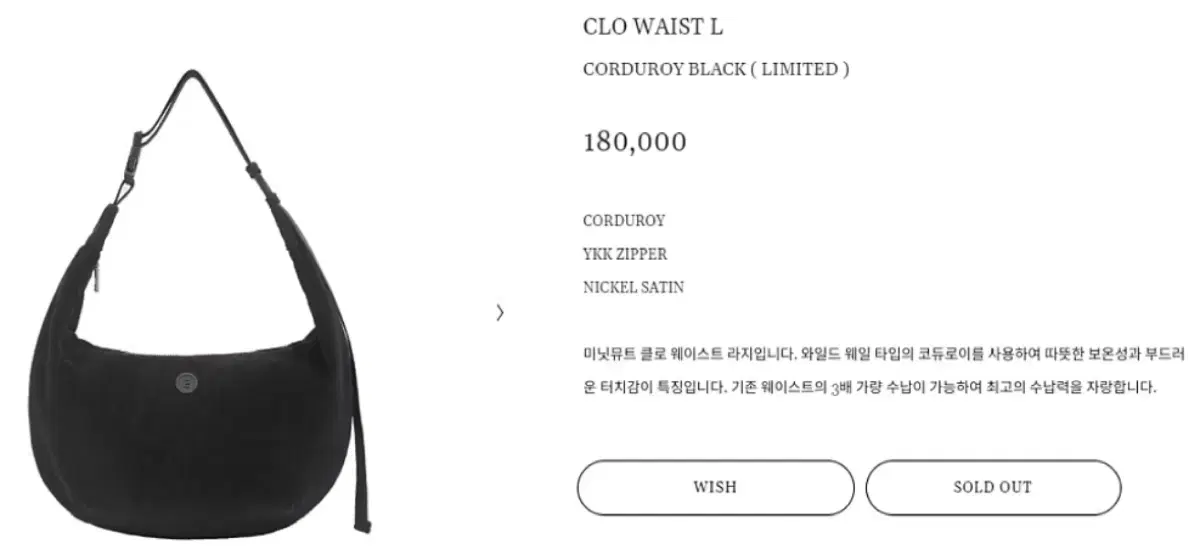This screenshot has width=1200, height=546.
Task: Click the SOLD OUT button
Action: coord(993,487)
